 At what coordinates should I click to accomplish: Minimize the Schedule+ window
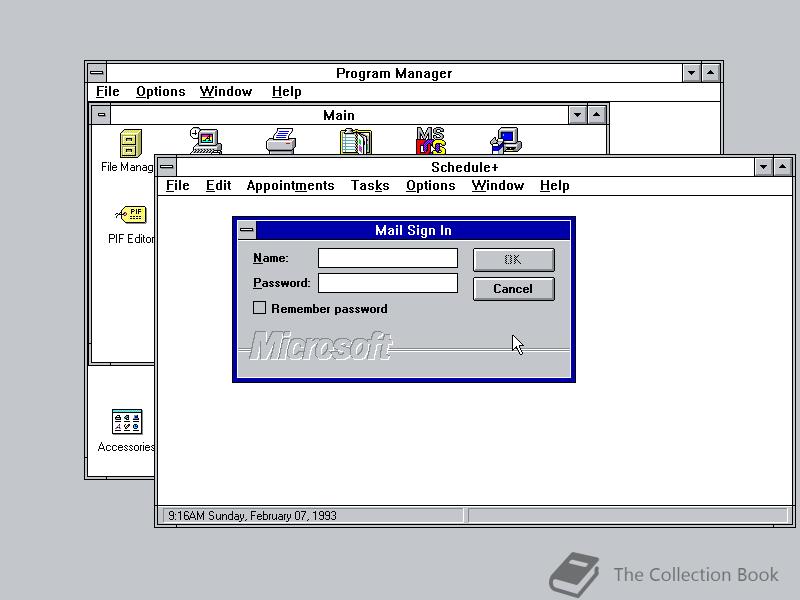tap(763, 167)
